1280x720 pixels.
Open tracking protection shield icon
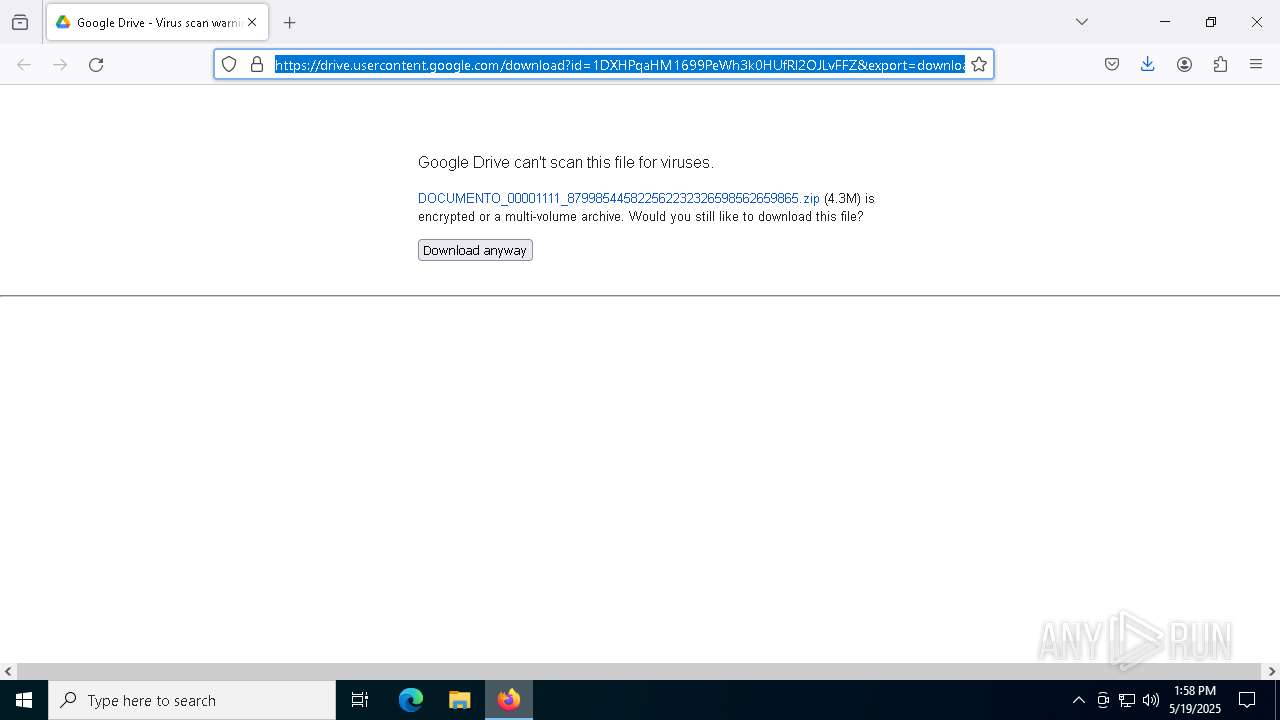(x=229, y=64)
